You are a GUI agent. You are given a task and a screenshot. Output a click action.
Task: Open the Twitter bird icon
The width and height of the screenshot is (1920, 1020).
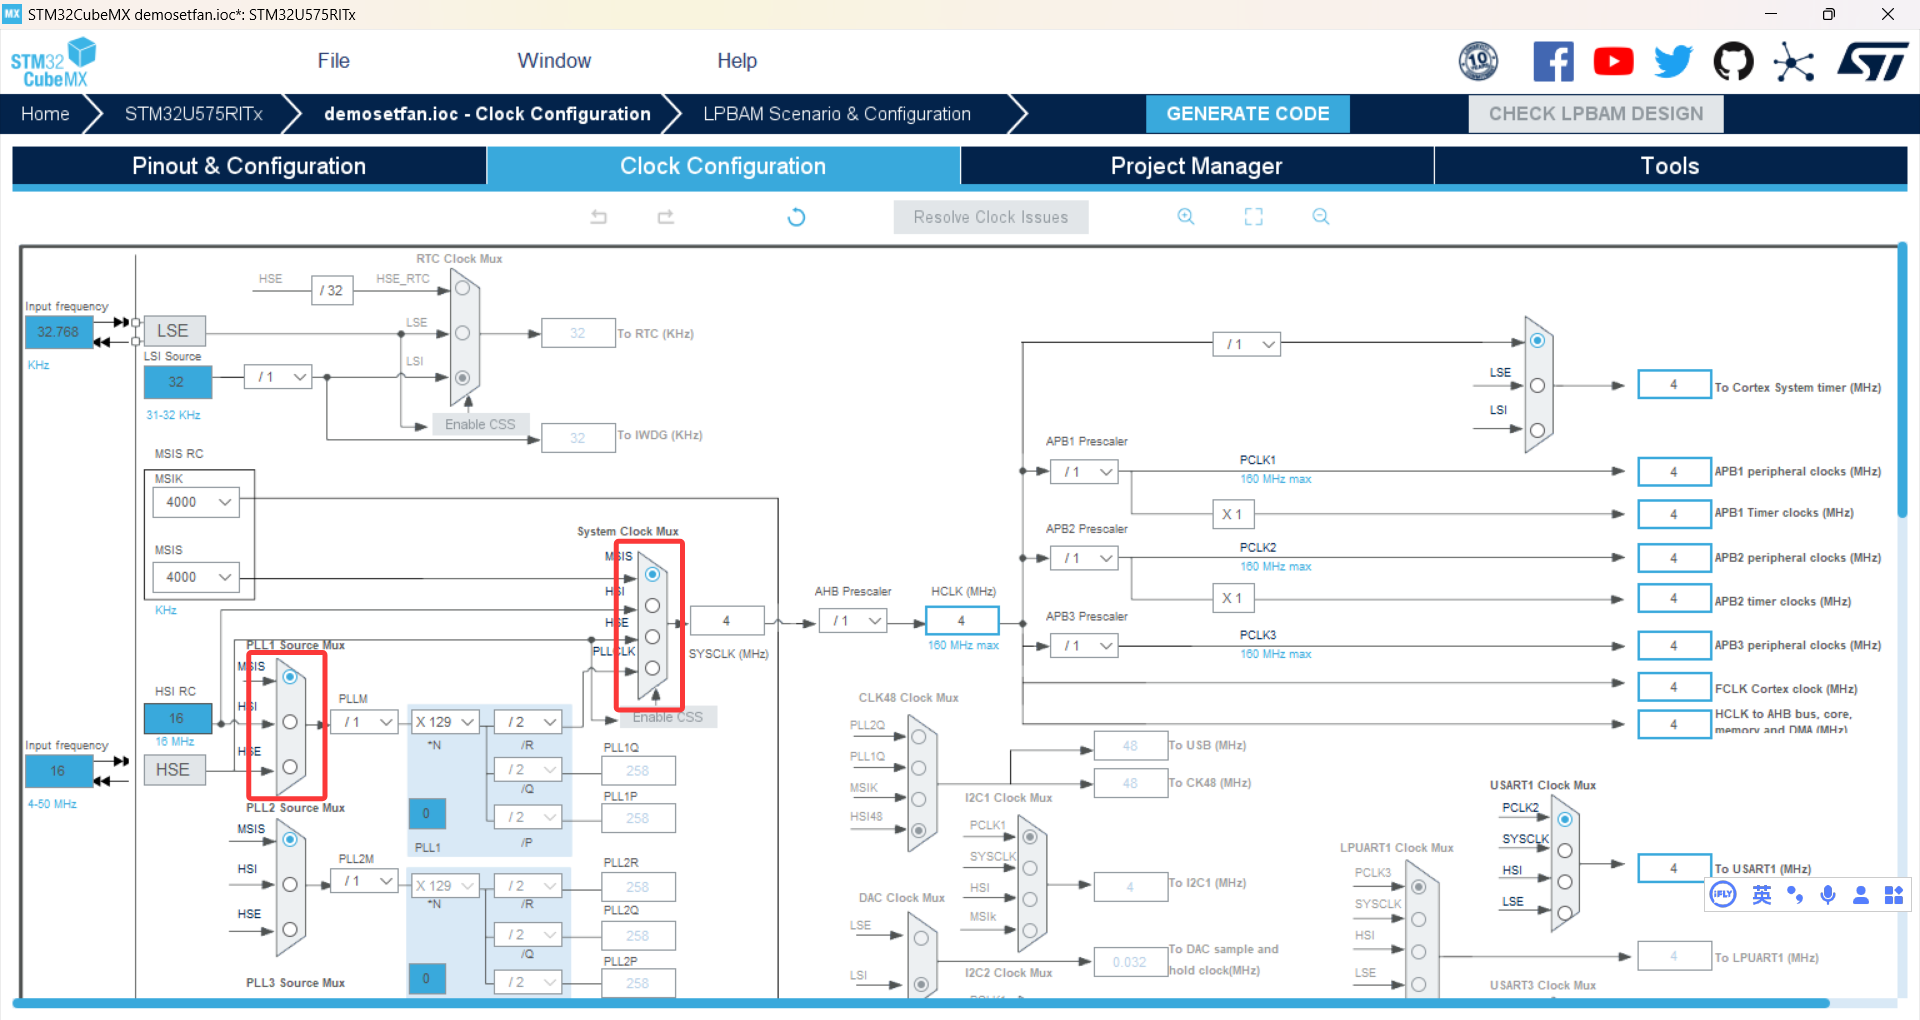[x=1673, y=62]
